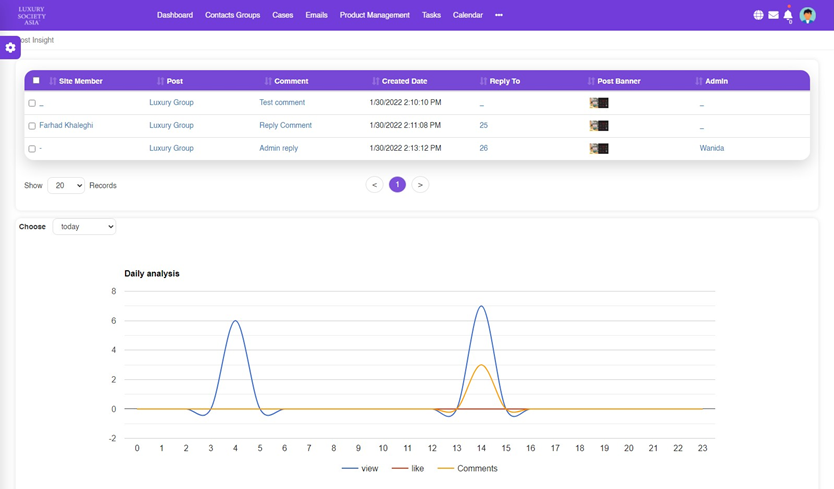Click post banner thumbnail in first row
This screenshot has height=489, width=834.
599,103
